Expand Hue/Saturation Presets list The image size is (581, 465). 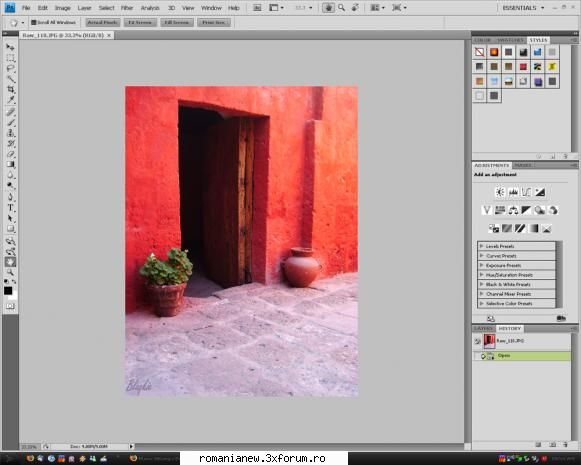coord(482,275)
